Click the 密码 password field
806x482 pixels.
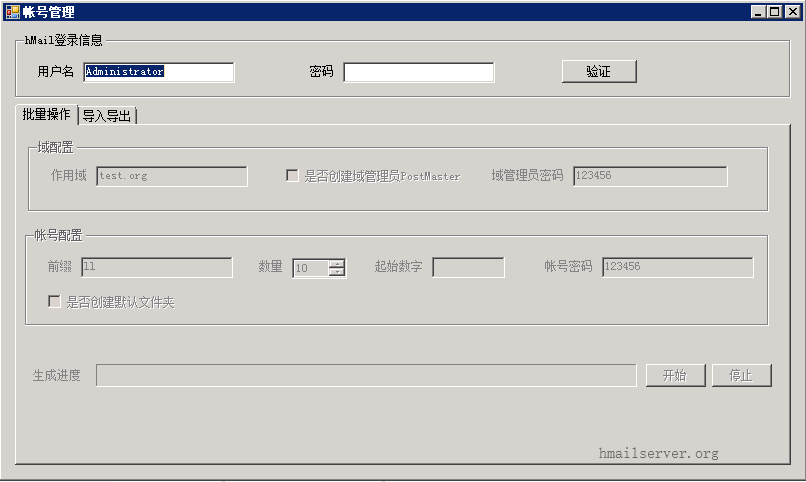418,72
